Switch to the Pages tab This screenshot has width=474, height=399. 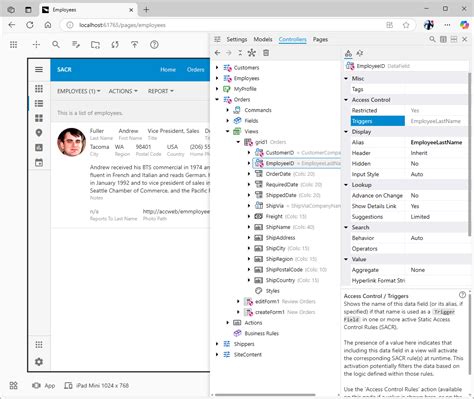[x=320, y=39]
